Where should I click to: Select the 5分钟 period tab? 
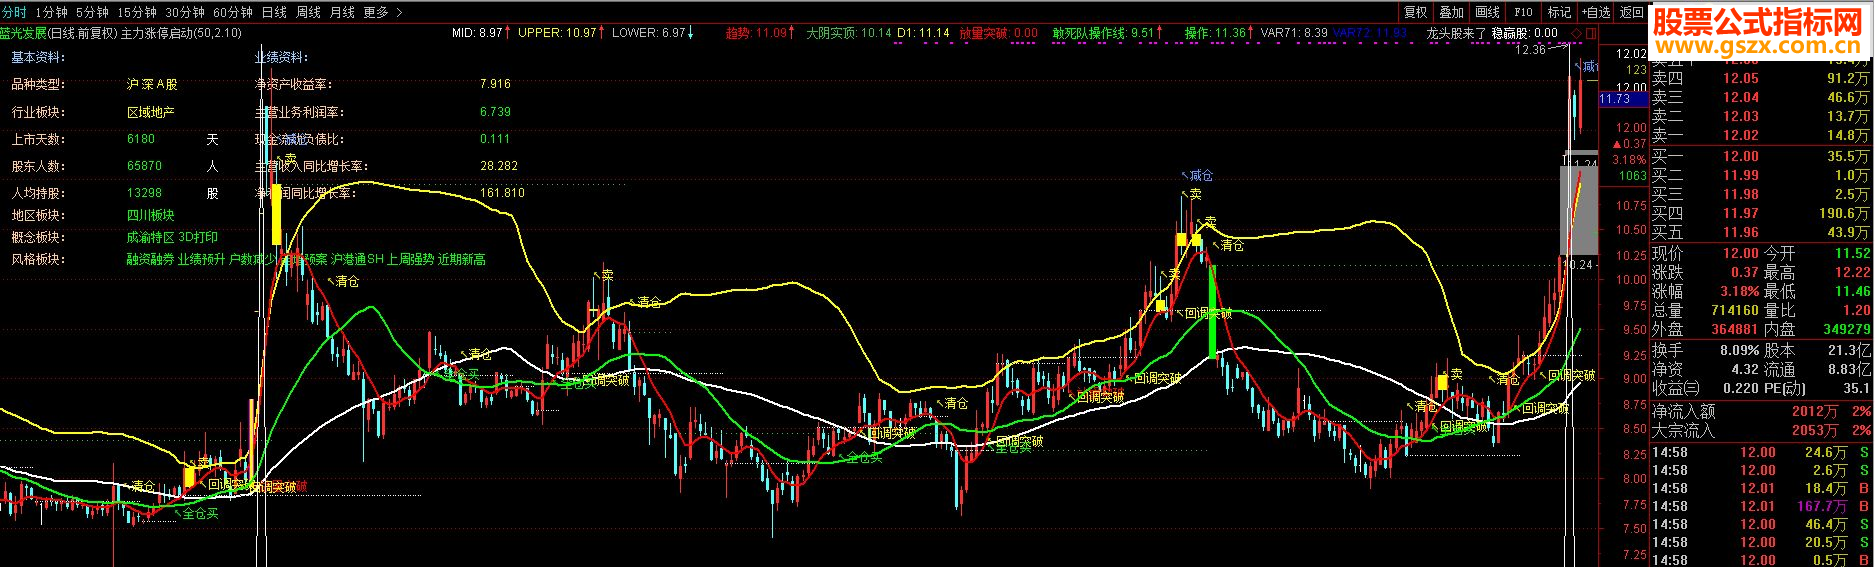click(92, 12)
